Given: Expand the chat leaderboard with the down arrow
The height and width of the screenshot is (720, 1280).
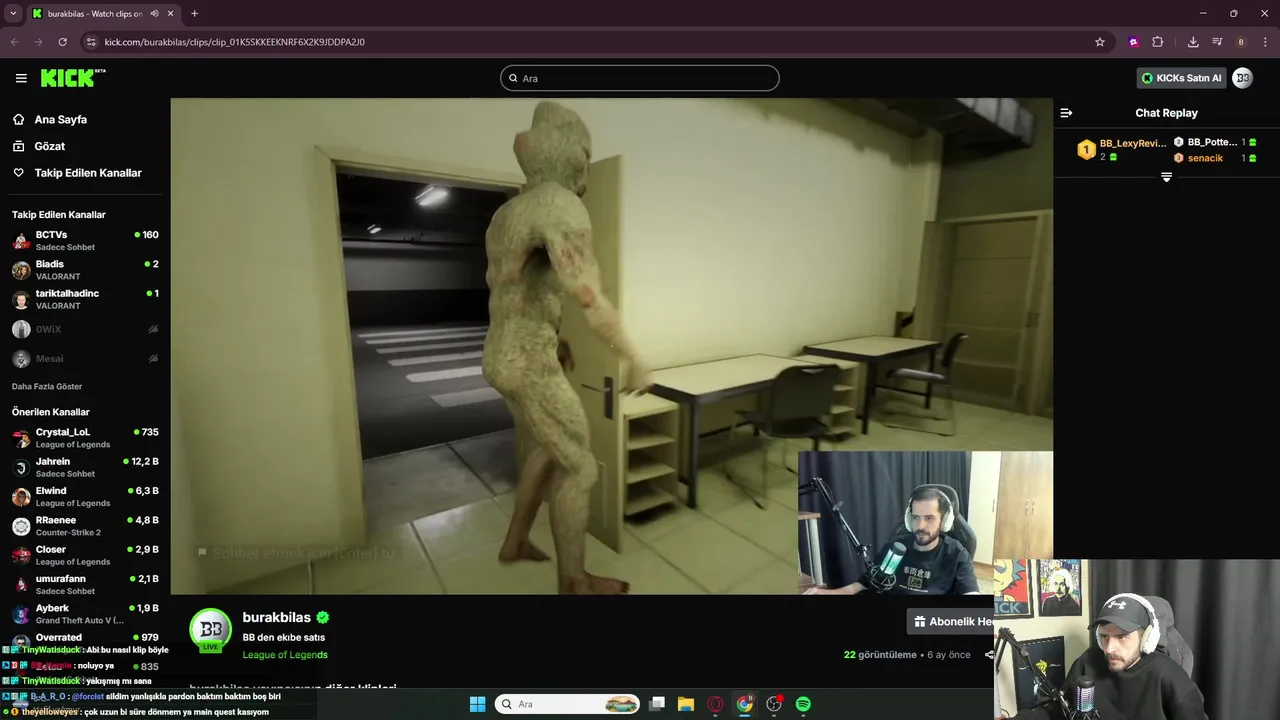Looking at the screenshot, I should click(x=1166, y=177).
